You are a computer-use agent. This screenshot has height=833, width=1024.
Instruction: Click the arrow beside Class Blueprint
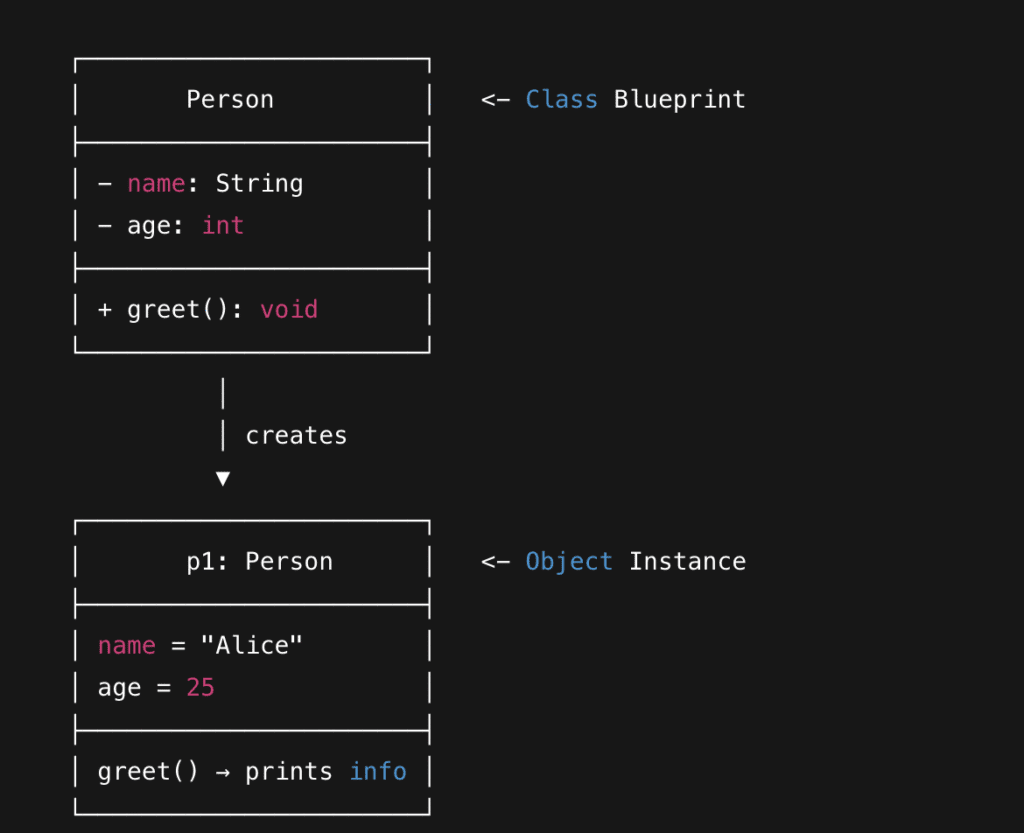point(495,100)
